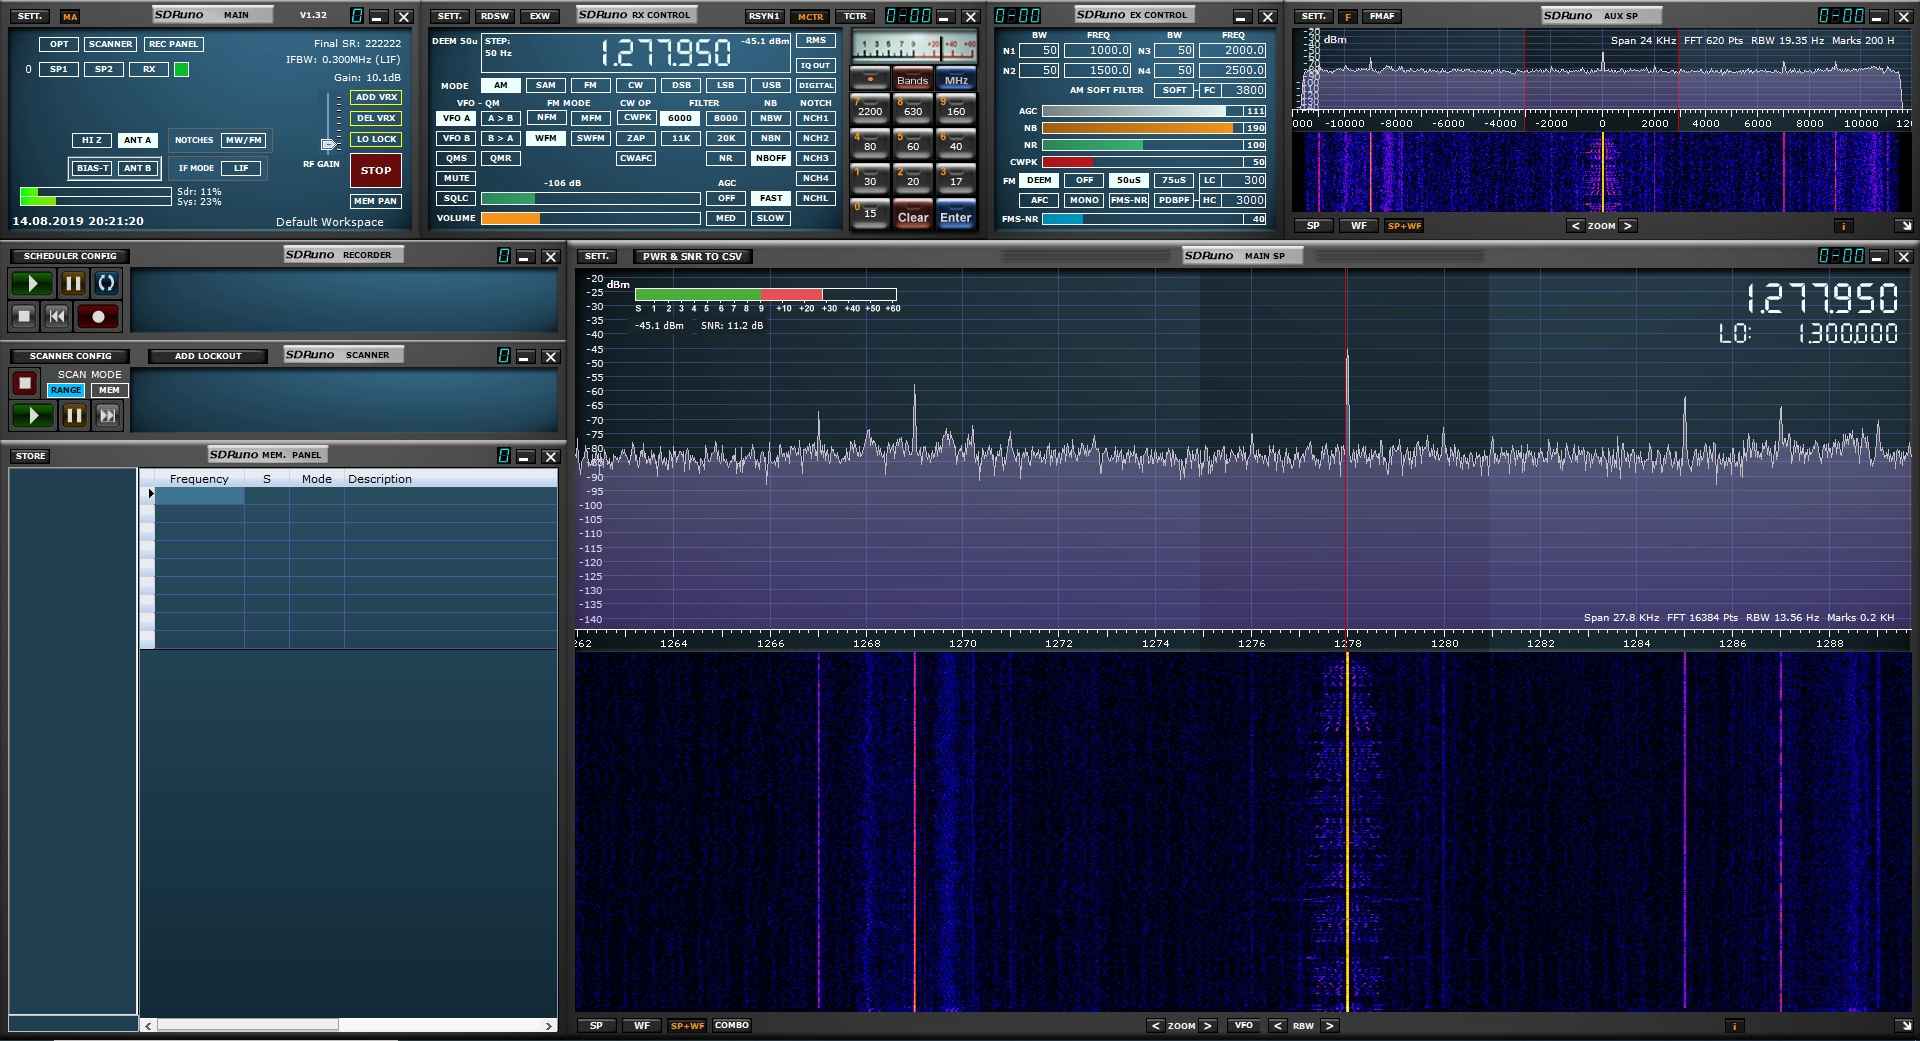The width and height of the screenshot is (1920, 1041).
Task: Rewind recorder to start
Action: pos(57,316)
